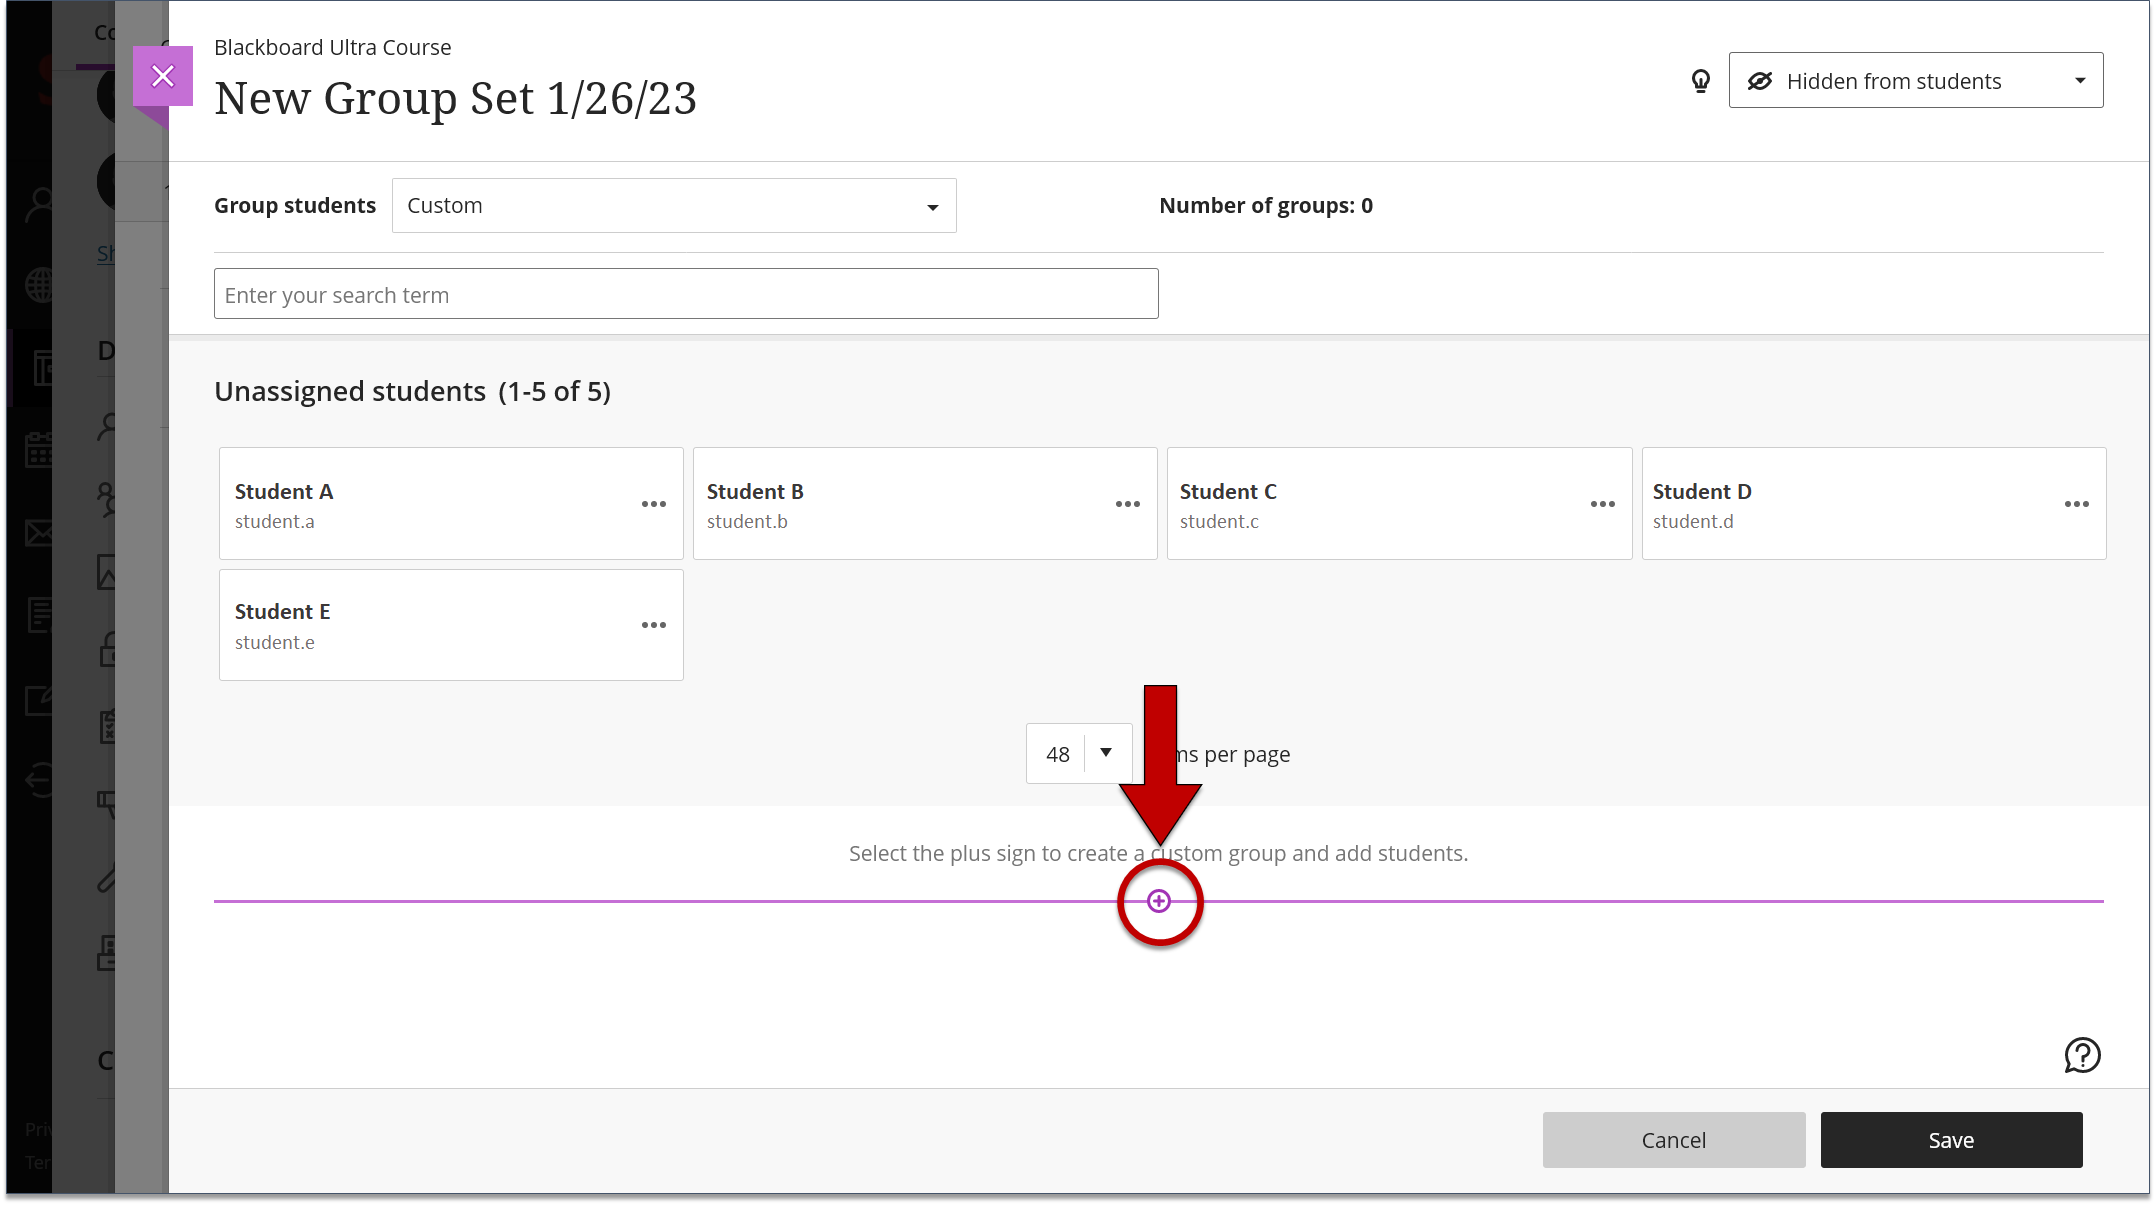Screen dimensions: 2156x1205
Task: Click the Cancel button
Action: click(1673, 1139)
